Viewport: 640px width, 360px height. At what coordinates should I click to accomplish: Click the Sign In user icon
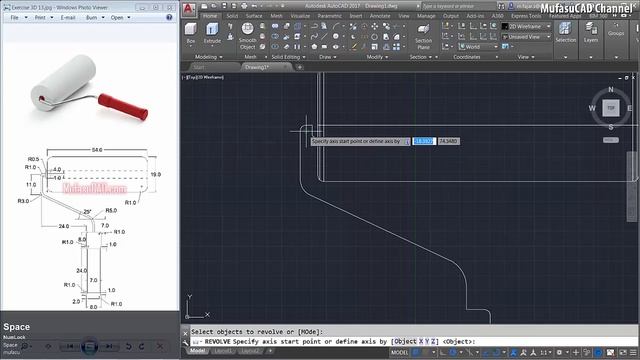click(x=511, y=6)
